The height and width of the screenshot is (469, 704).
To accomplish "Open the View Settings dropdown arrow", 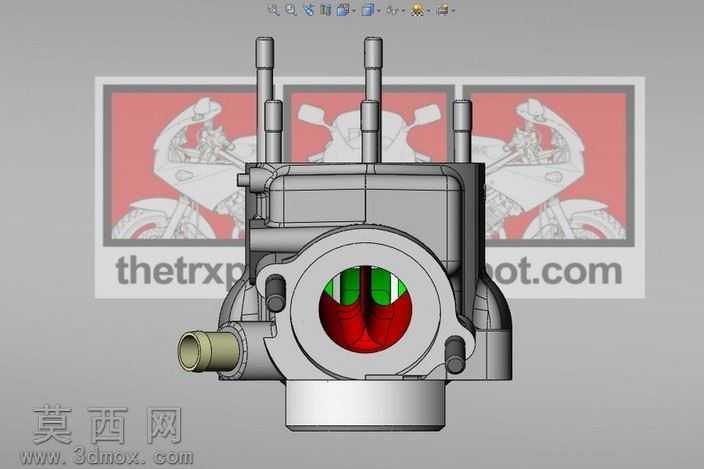I will click(453, 10).
